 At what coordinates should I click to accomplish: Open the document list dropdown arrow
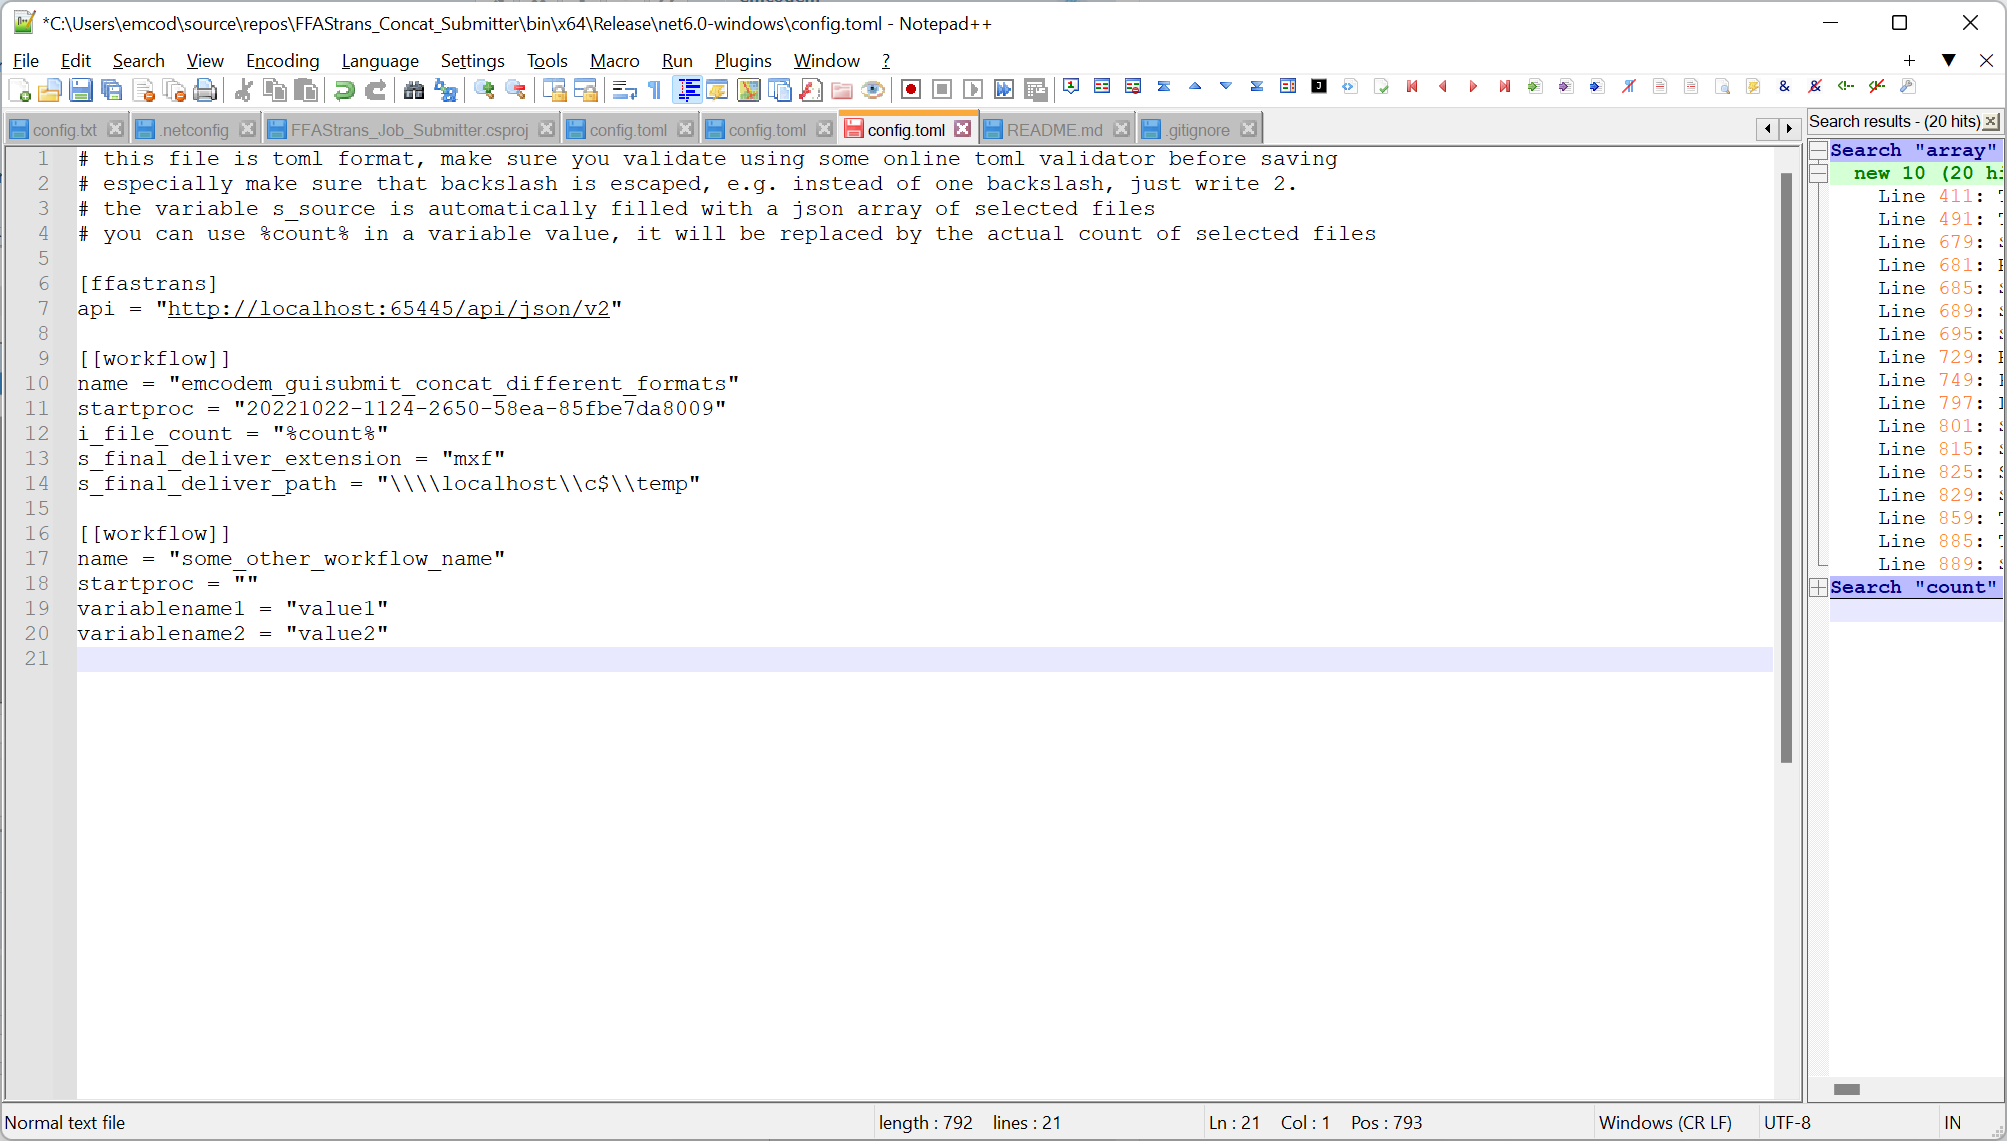[x=1948, y=60]
